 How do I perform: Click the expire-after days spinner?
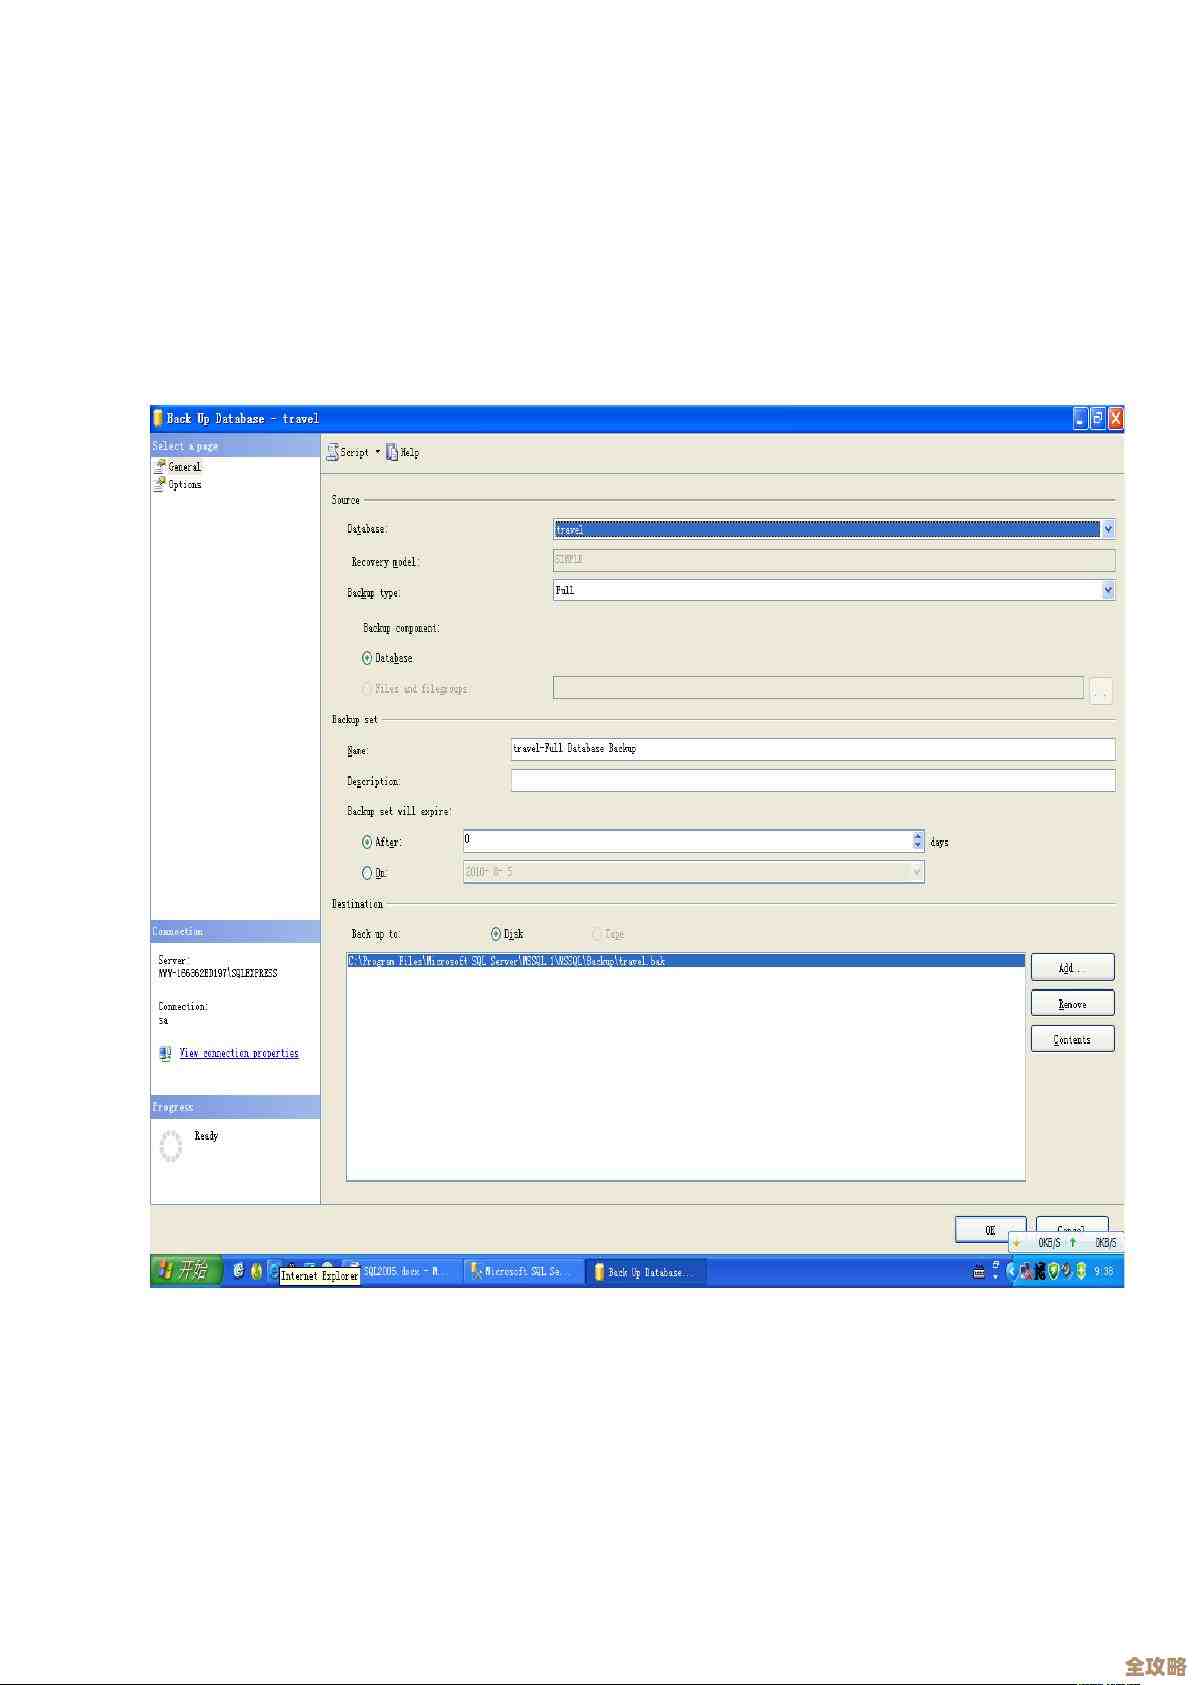[x=918, y=841]
